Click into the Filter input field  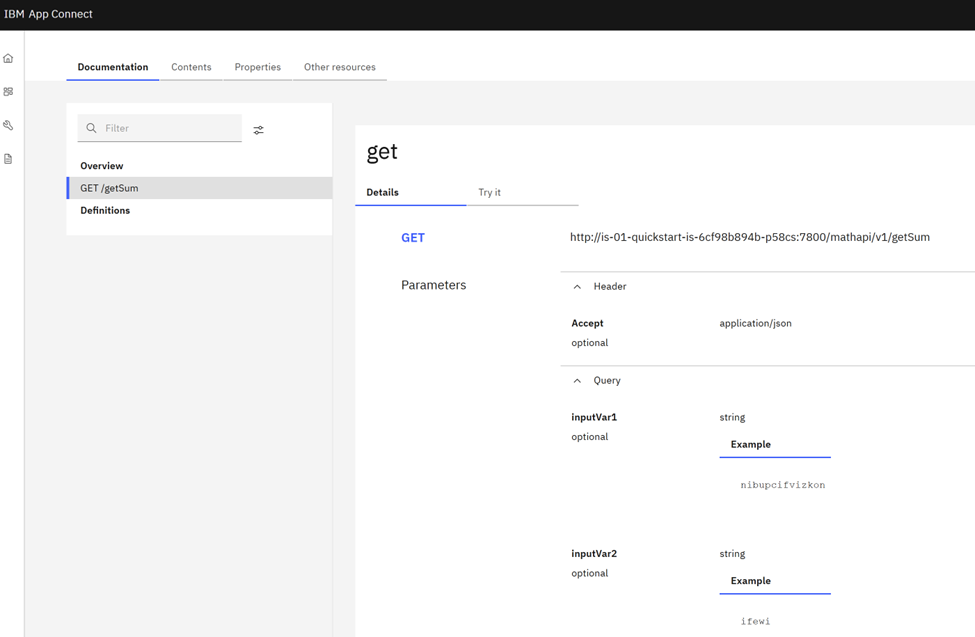coord(160,128)
